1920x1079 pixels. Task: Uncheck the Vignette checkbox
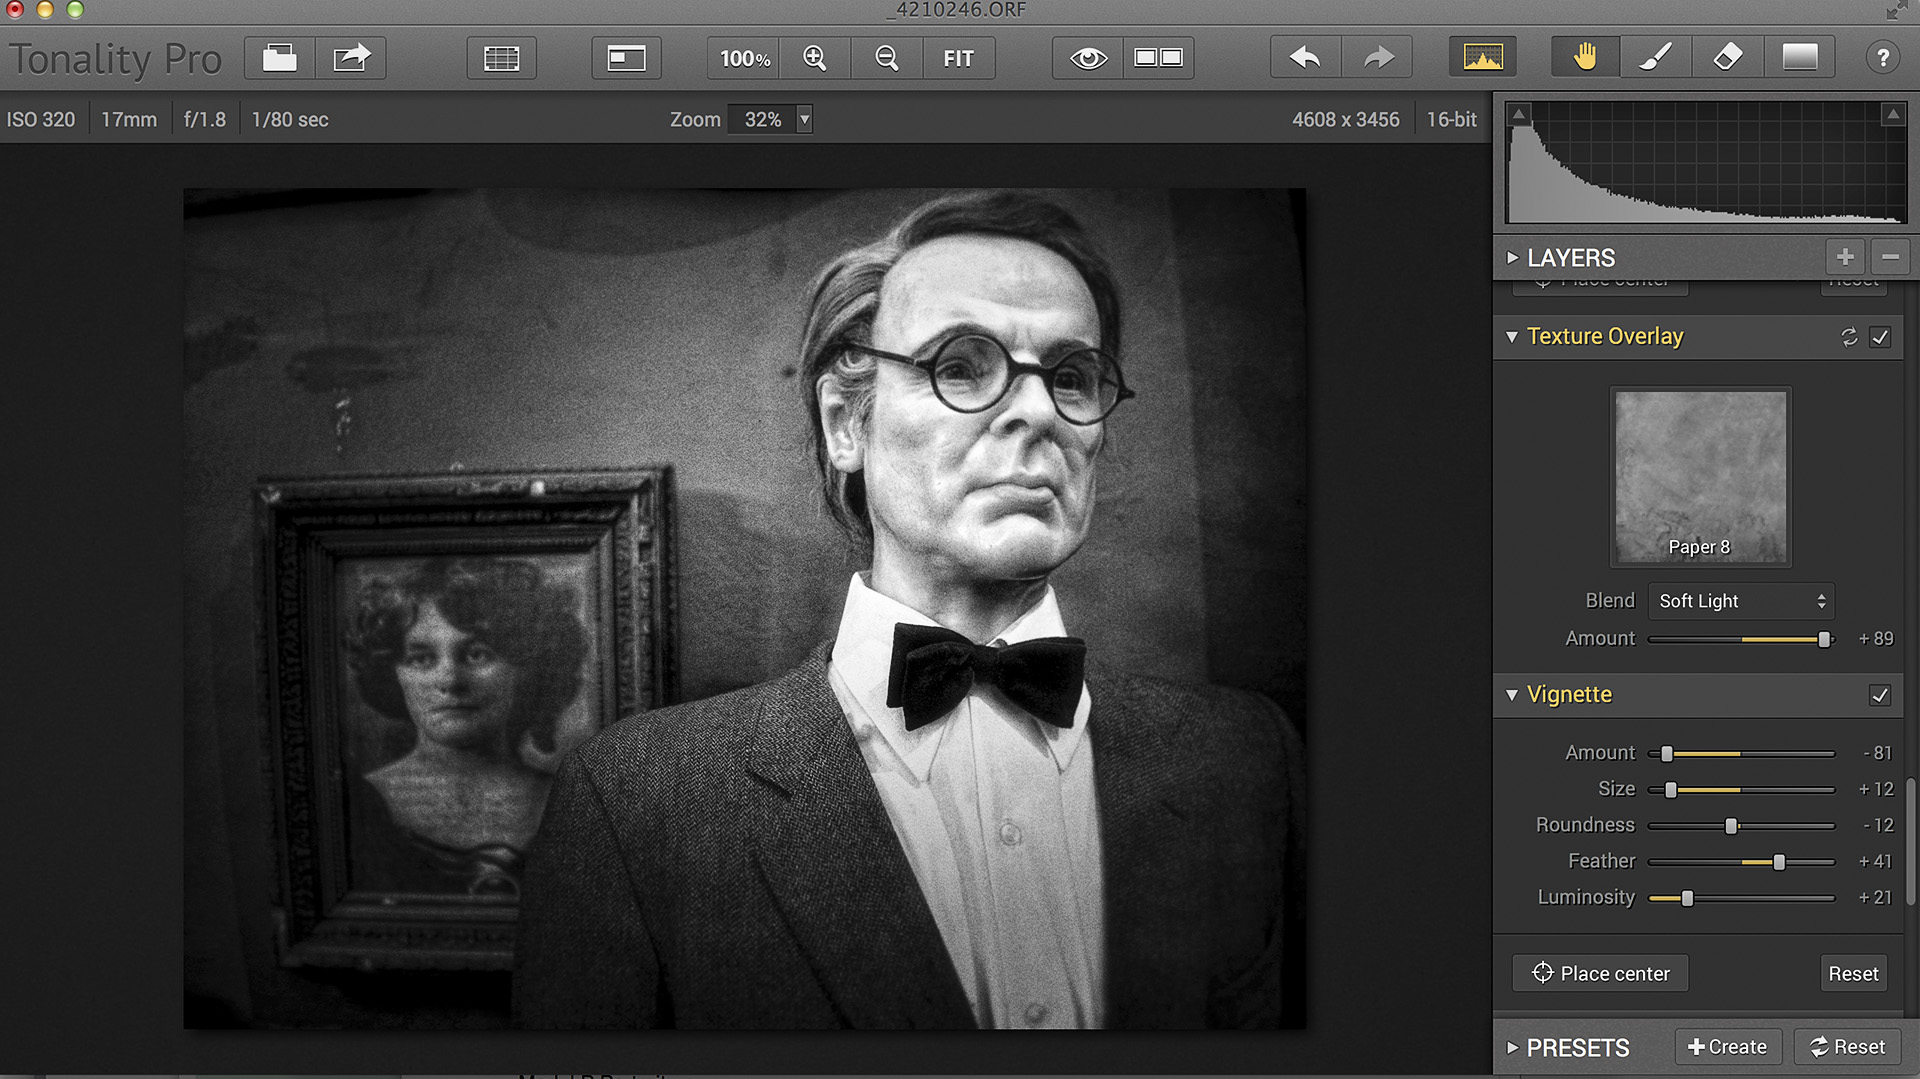tap(1880, 695)
